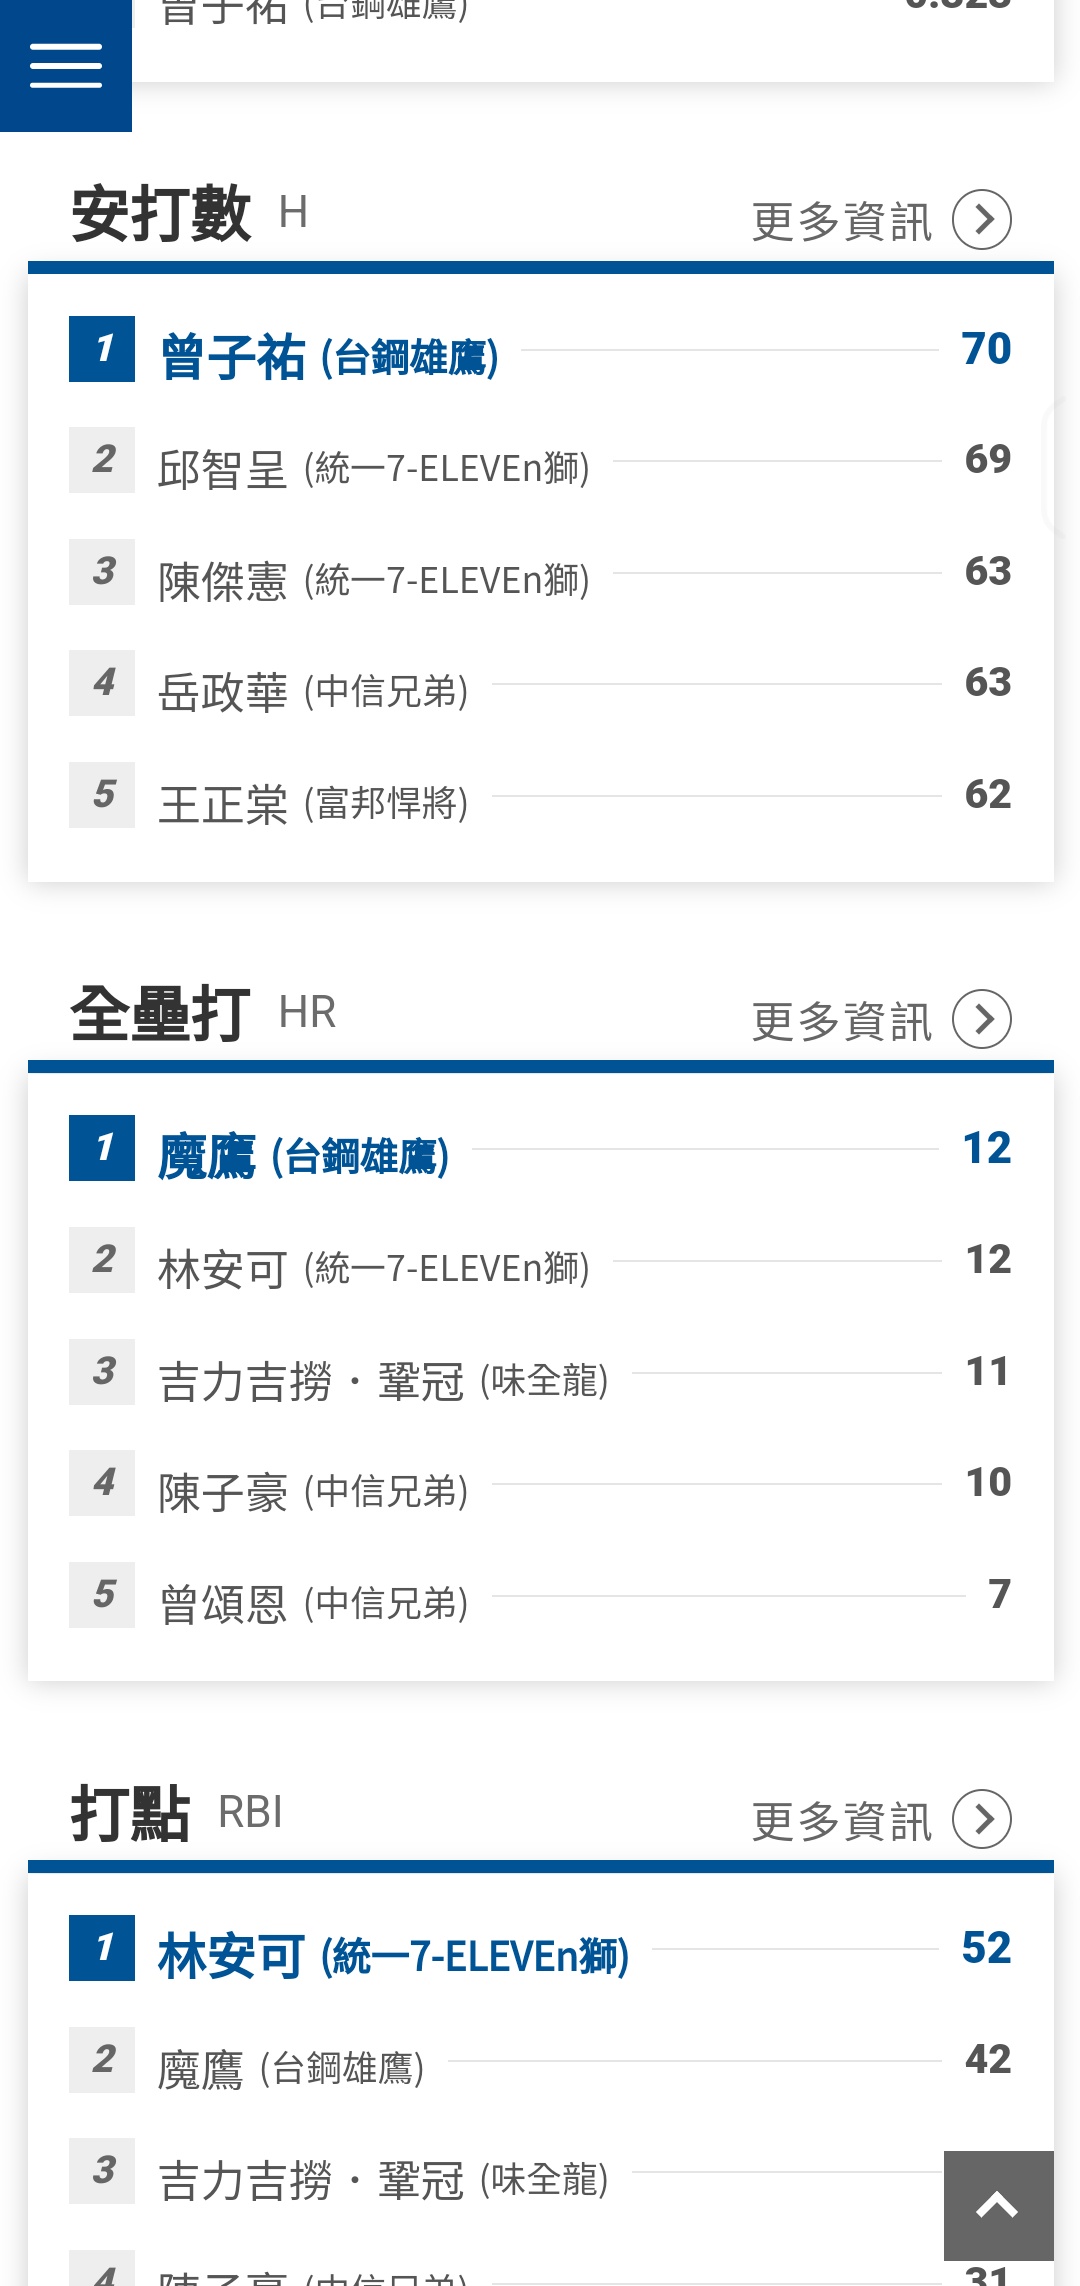Open the arrow circle beside 安打數 更多資訊
The image size is (1080, 2286).
tap(982, 219)
